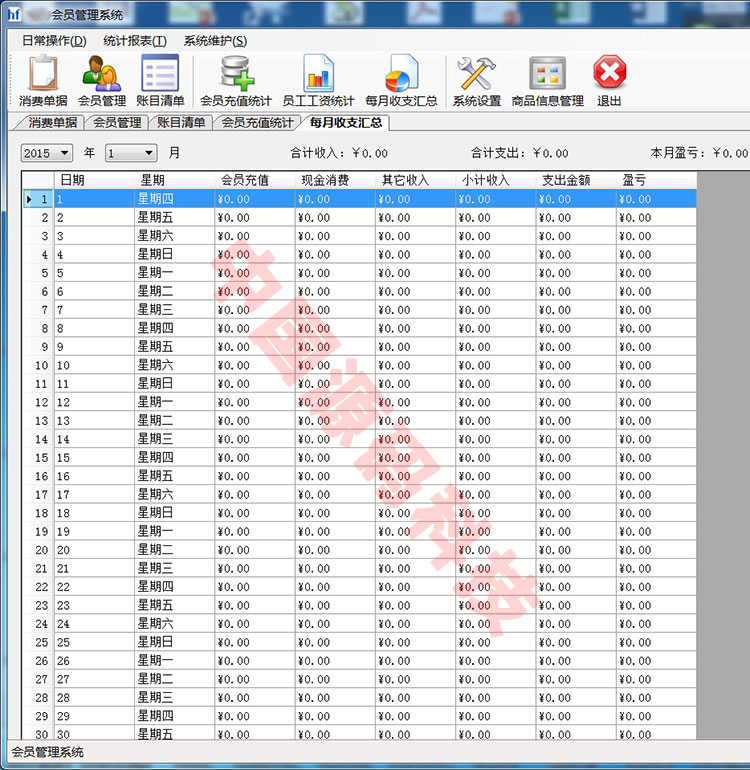Open the 商品信息管理 toolbar icon
This screenshot has width=750, height=770.
point(547,81)
